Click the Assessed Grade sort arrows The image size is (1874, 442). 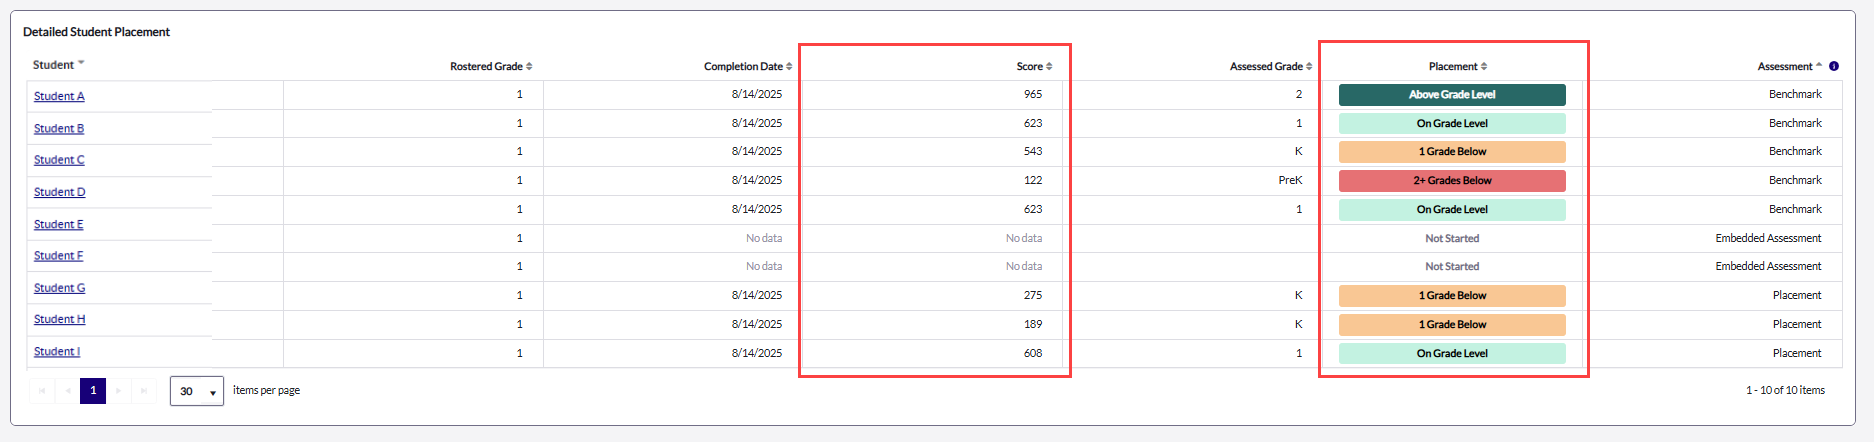[1309, 67]
